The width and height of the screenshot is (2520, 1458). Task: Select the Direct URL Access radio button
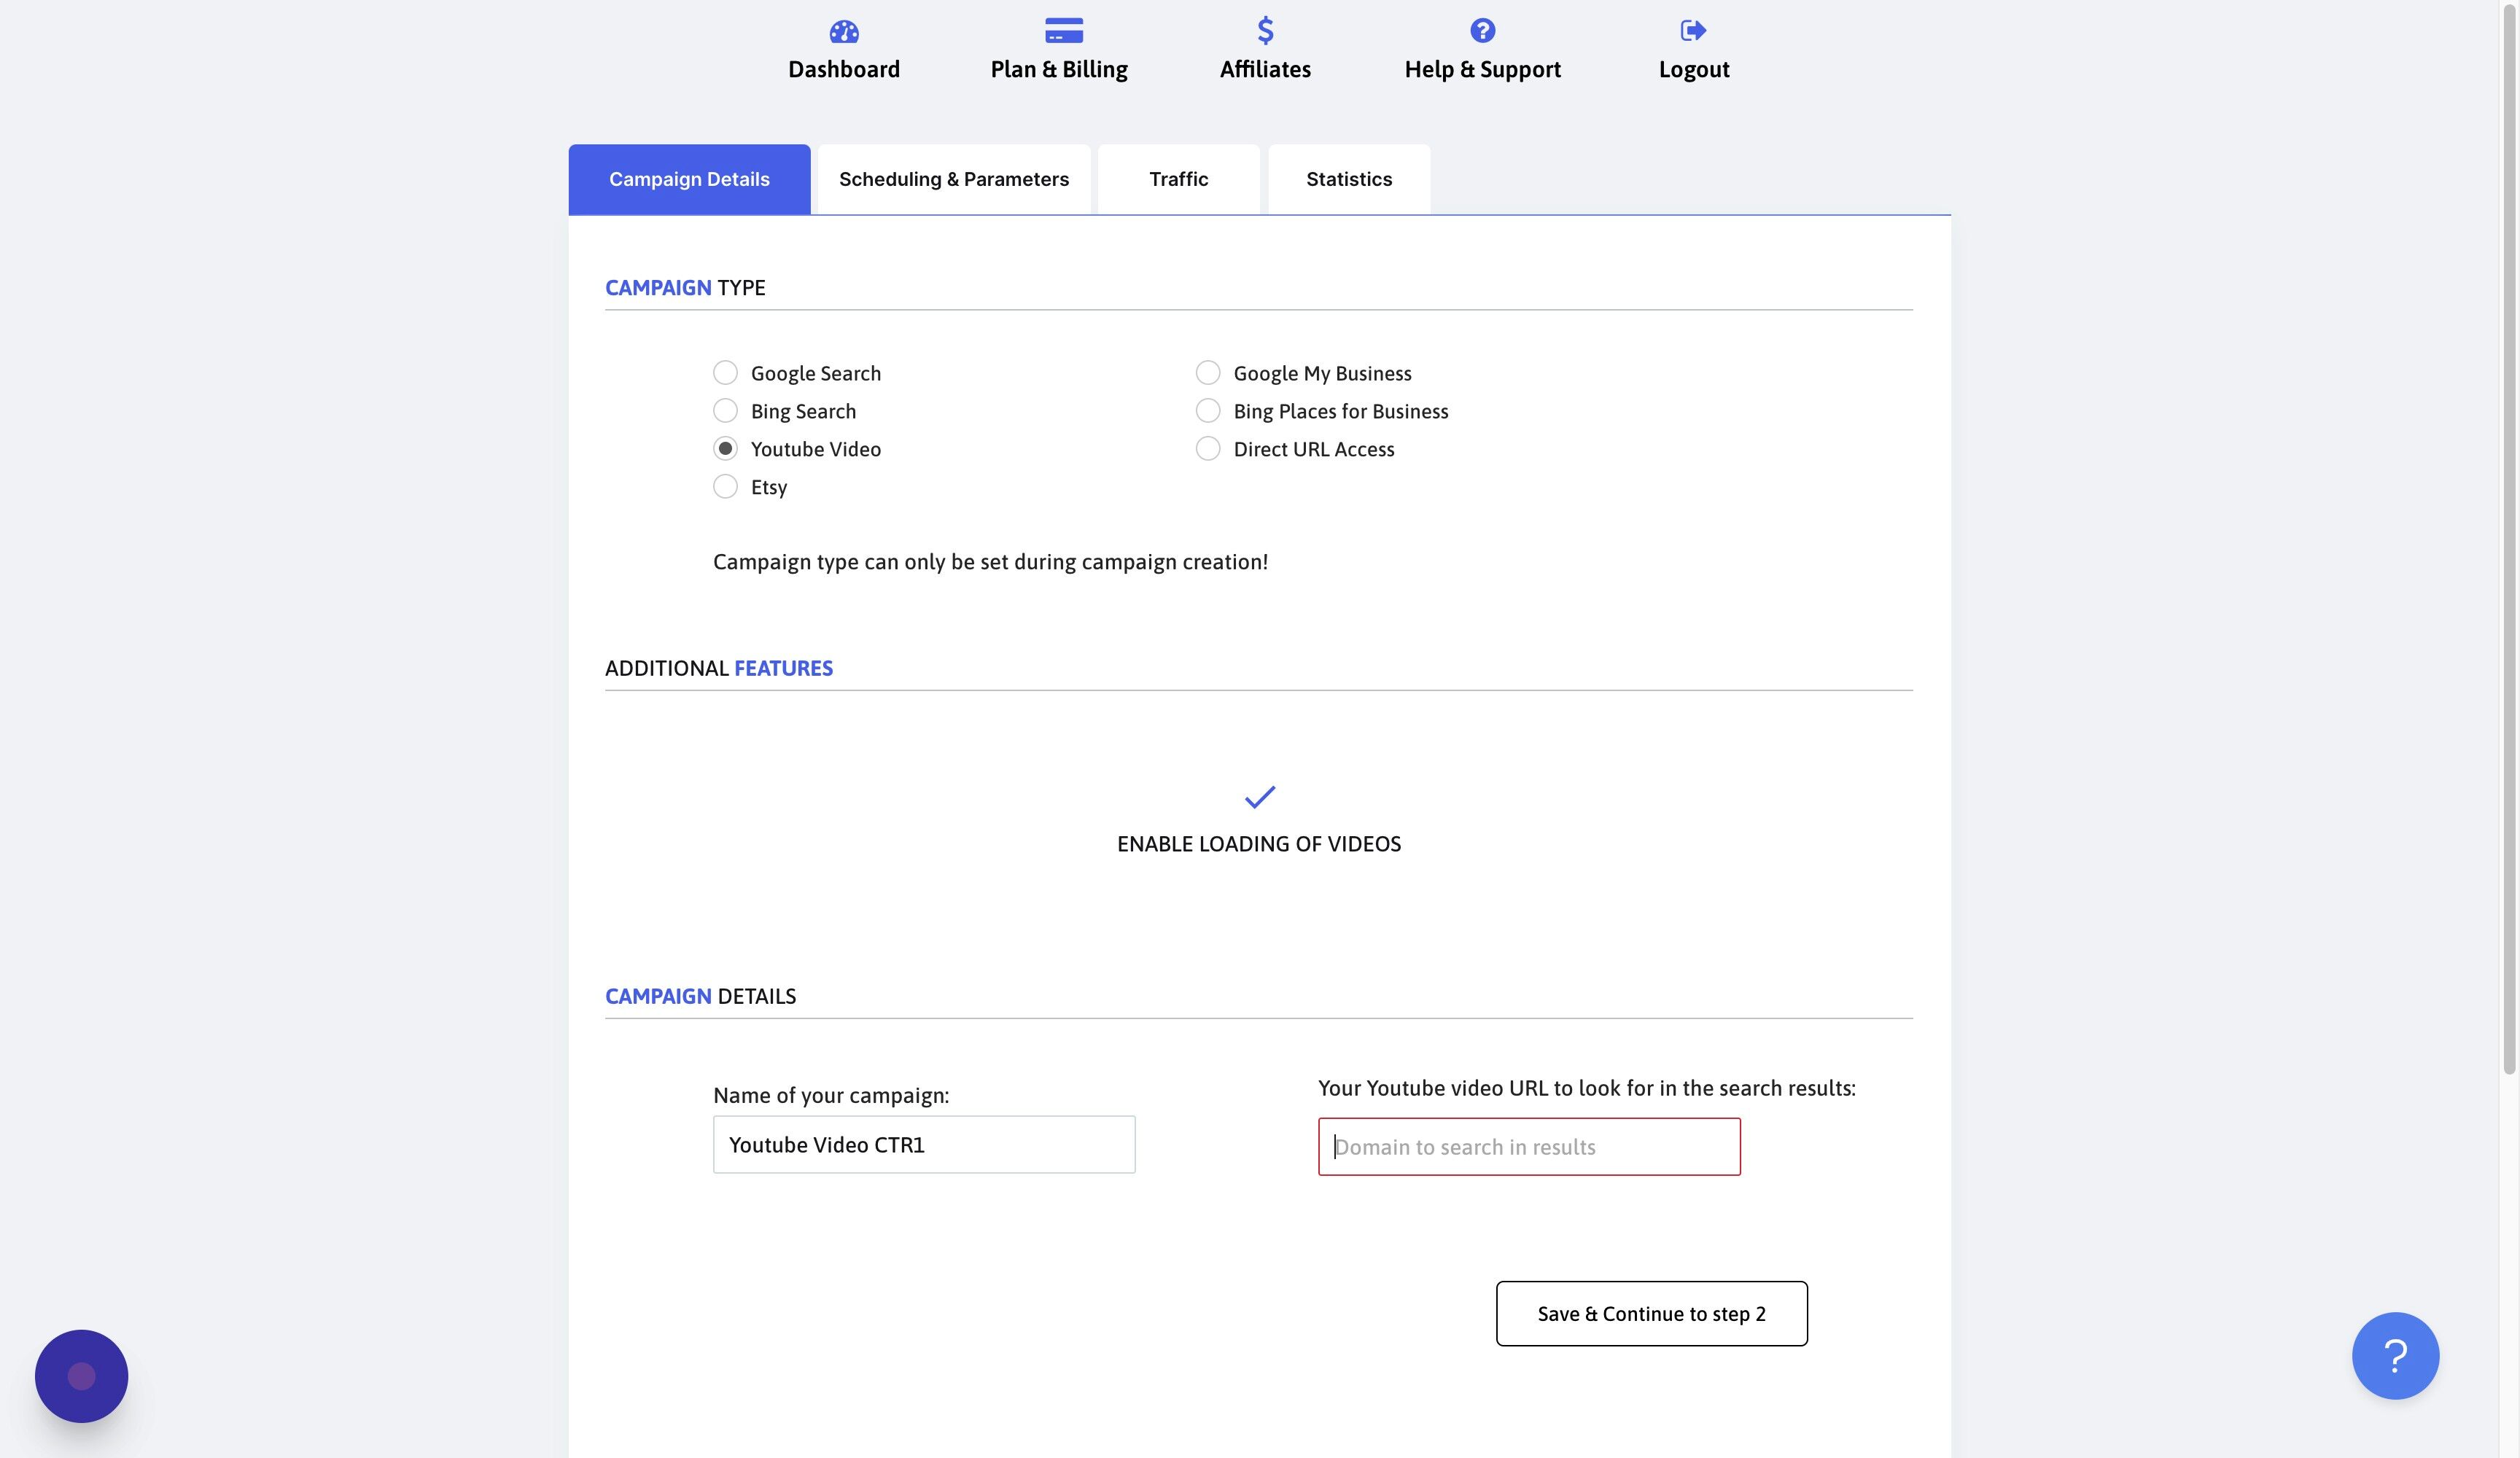[1208, 449]
